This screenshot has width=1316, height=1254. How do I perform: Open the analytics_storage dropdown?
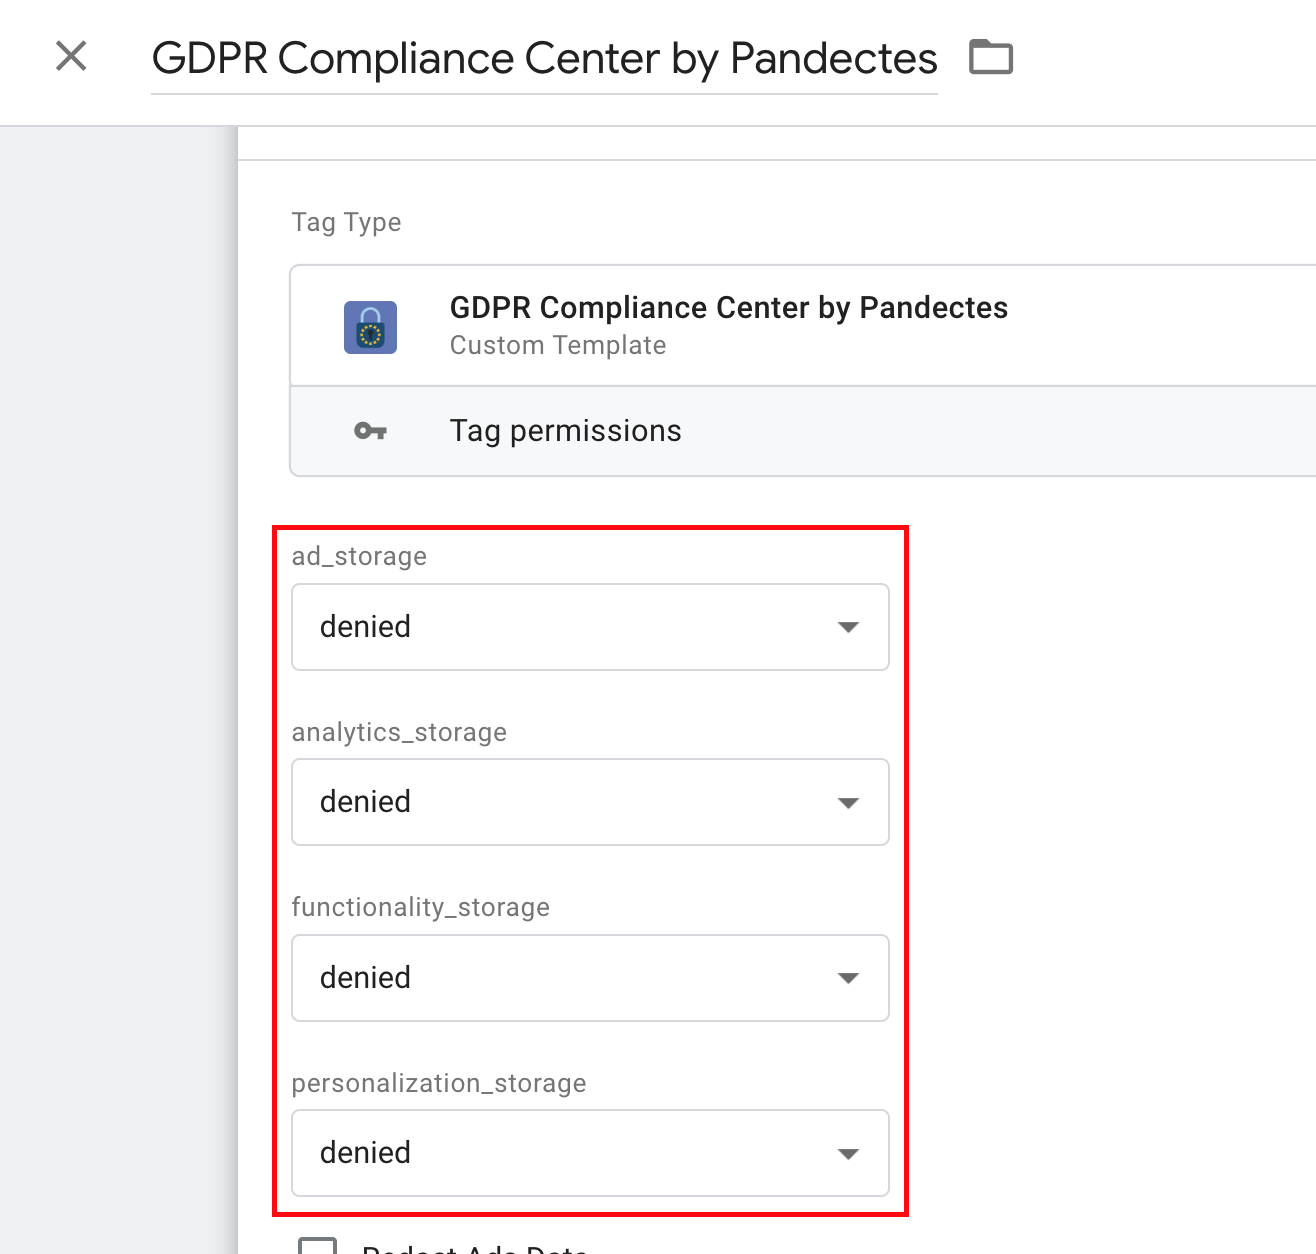point(590,802)
